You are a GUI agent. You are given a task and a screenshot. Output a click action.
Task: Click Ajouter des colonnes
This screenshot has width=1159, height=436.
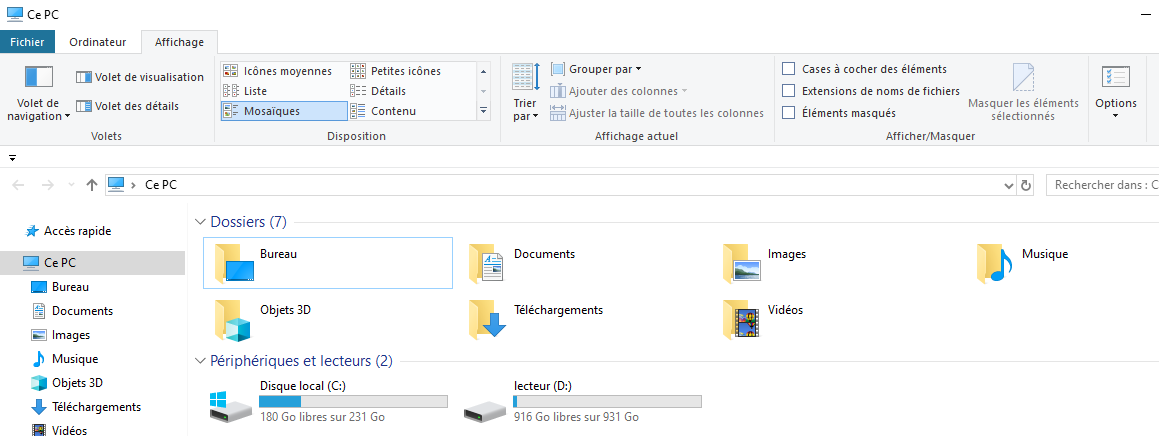pyautogui.click(x=619, y=91)
